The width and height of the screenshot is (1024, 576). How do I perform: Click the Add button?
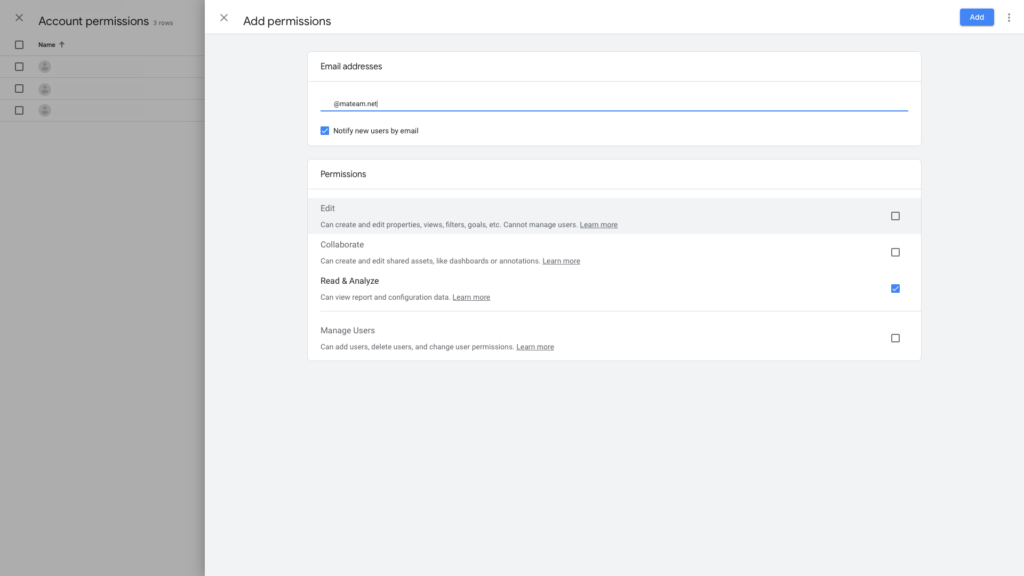pyautogui.click(x=976, y=17)
